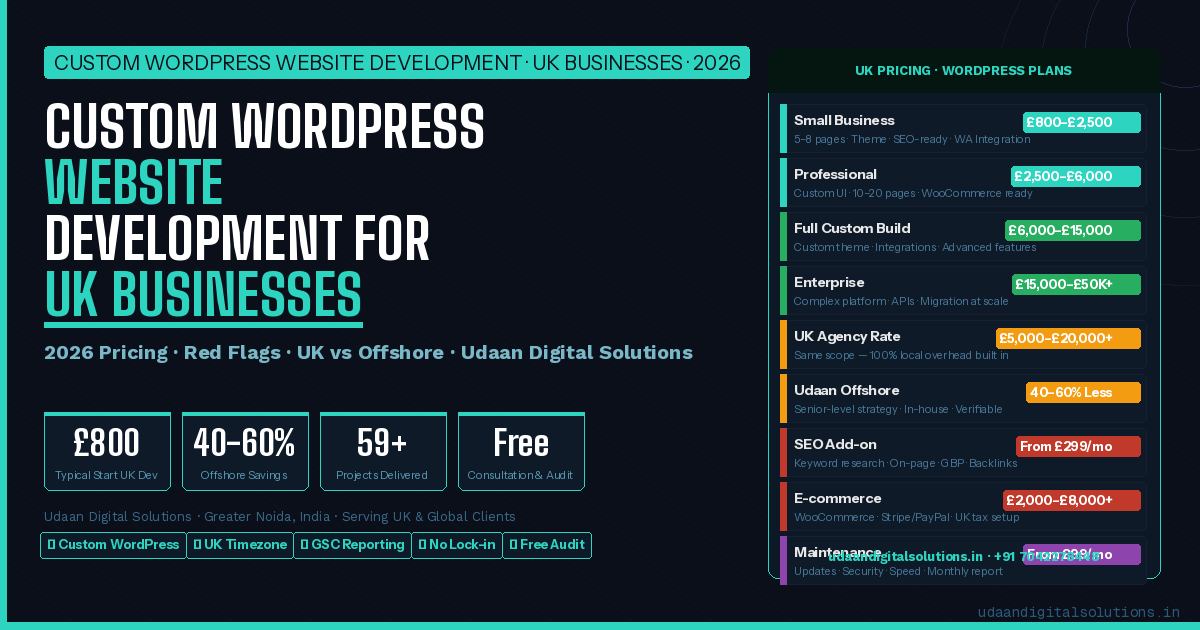The image size is (1200, 630).
Task: Click "5–8 pages · Theme · SEO-ready · WA Integration" description
Action: 912,139
